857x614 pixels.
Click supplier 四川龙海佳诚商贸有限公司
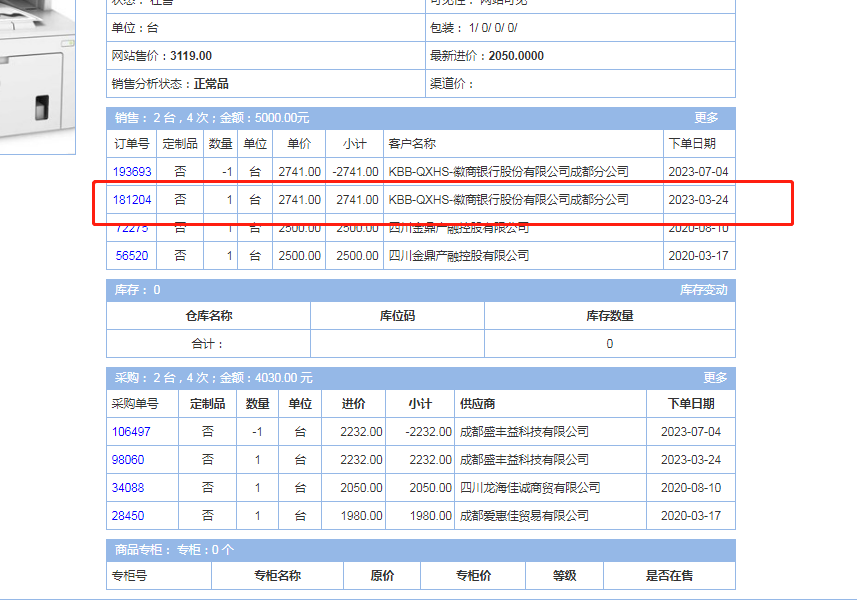pos(530,488)
